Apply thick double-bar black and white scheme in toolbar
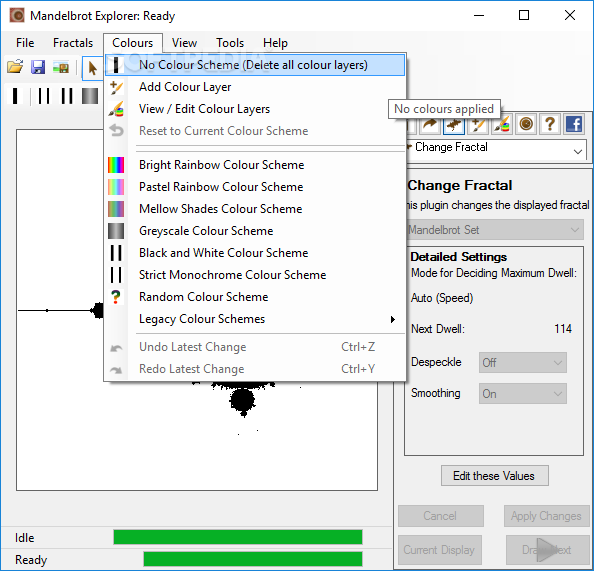 (67, 96)
